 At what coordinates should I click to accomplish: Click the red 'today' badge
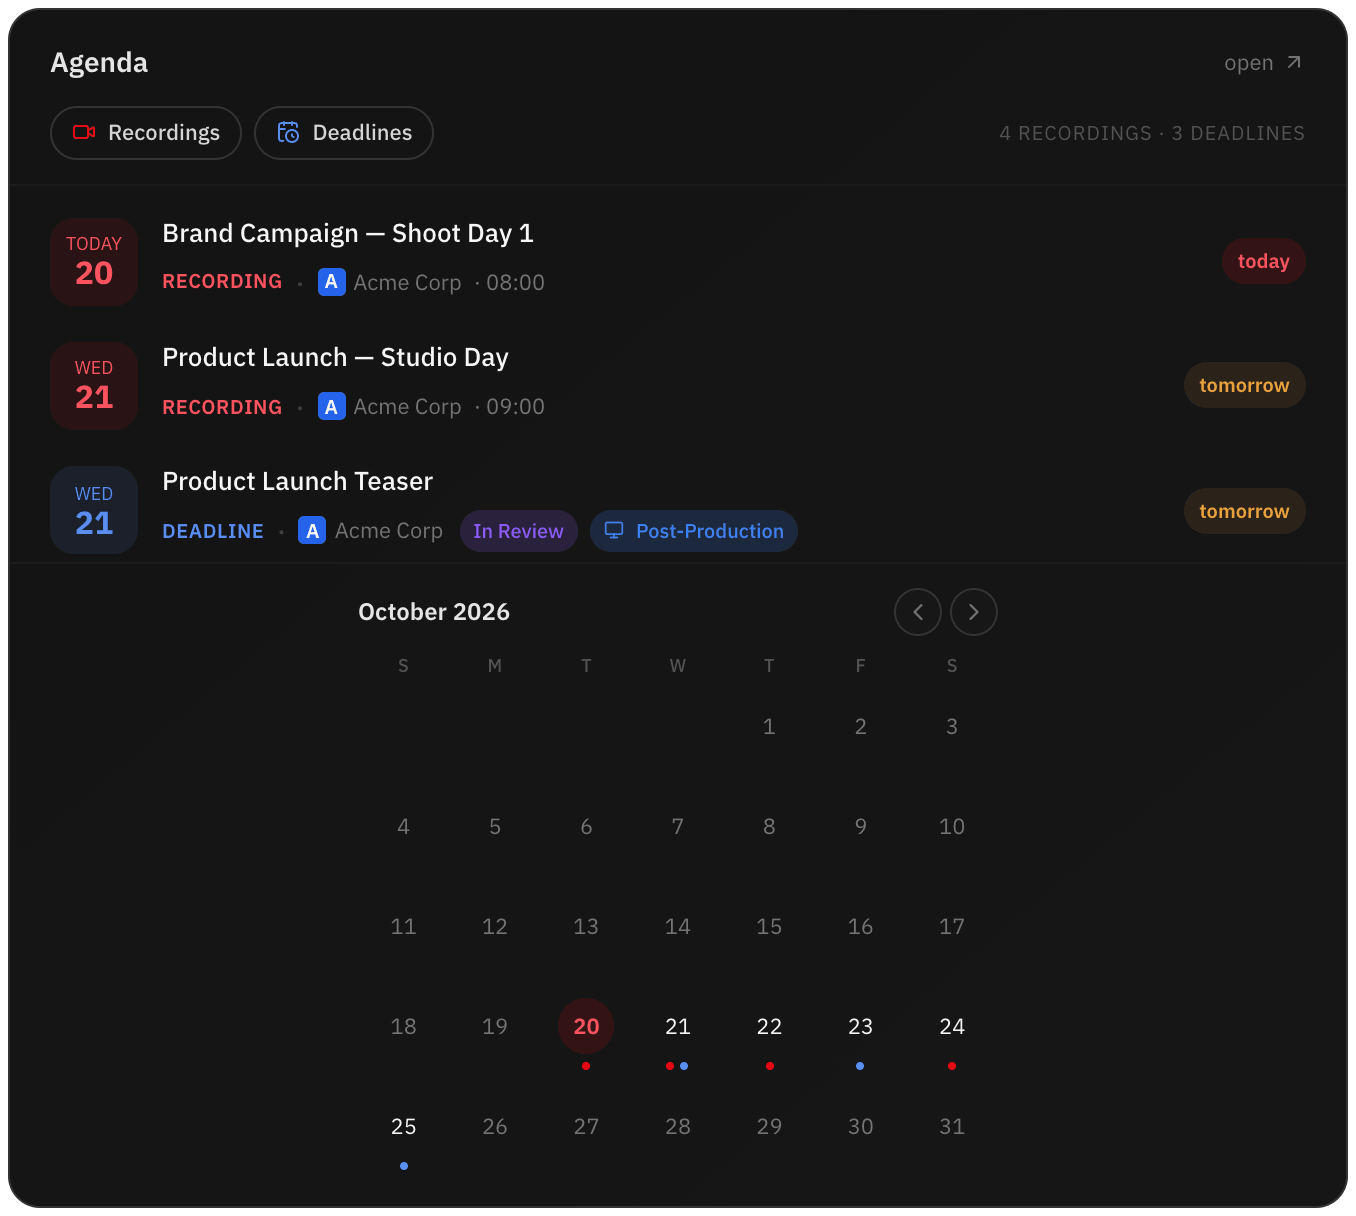[x=1264, y=261]
